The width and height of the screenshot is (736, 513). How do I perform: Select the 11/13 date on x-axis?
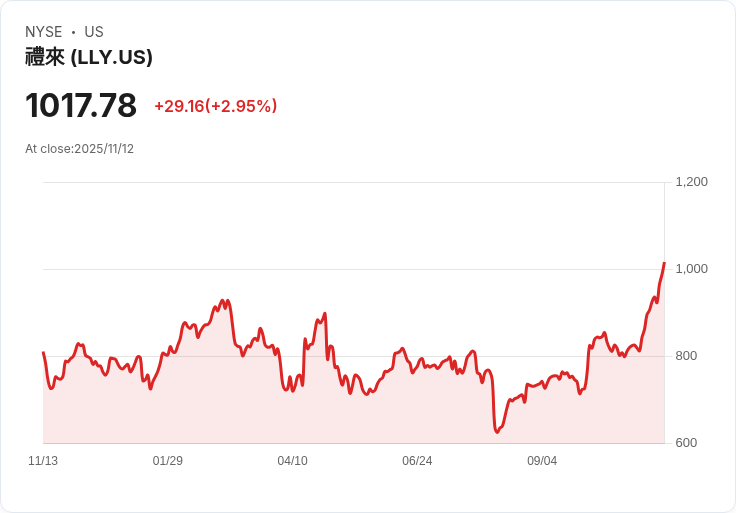[43, 461]
